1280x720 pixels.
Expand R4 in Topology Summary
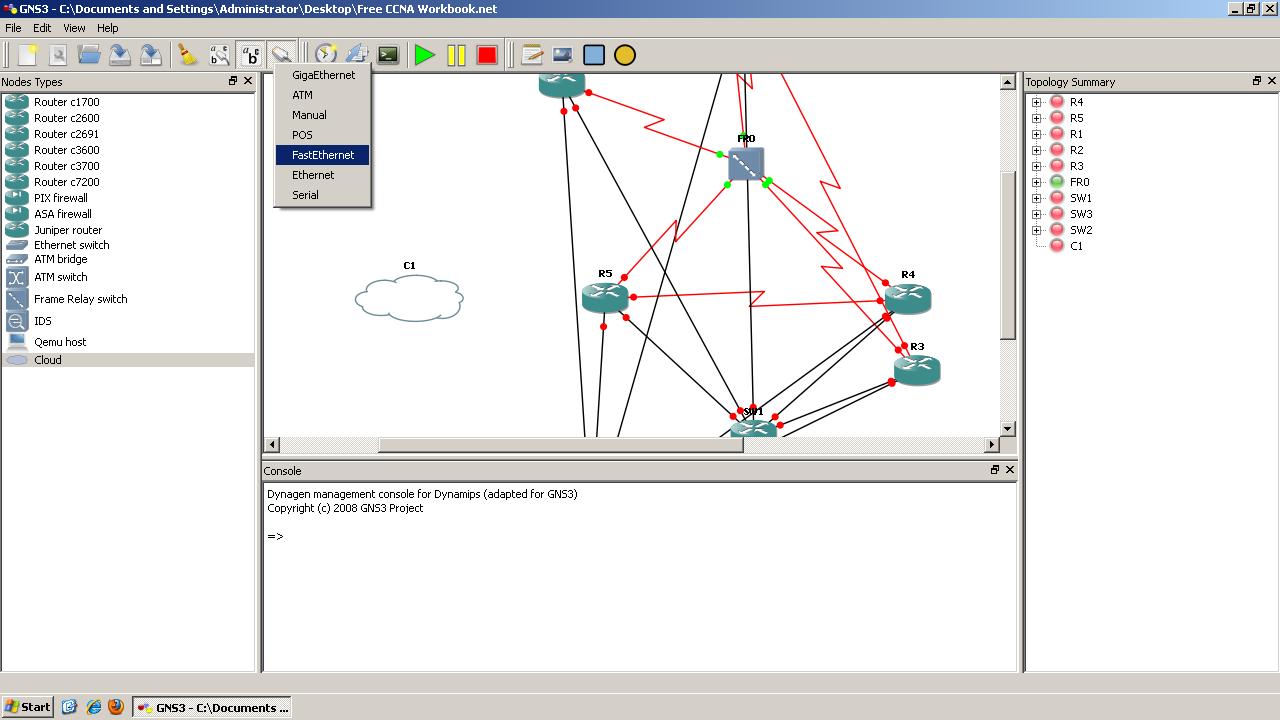(1037, 102)
